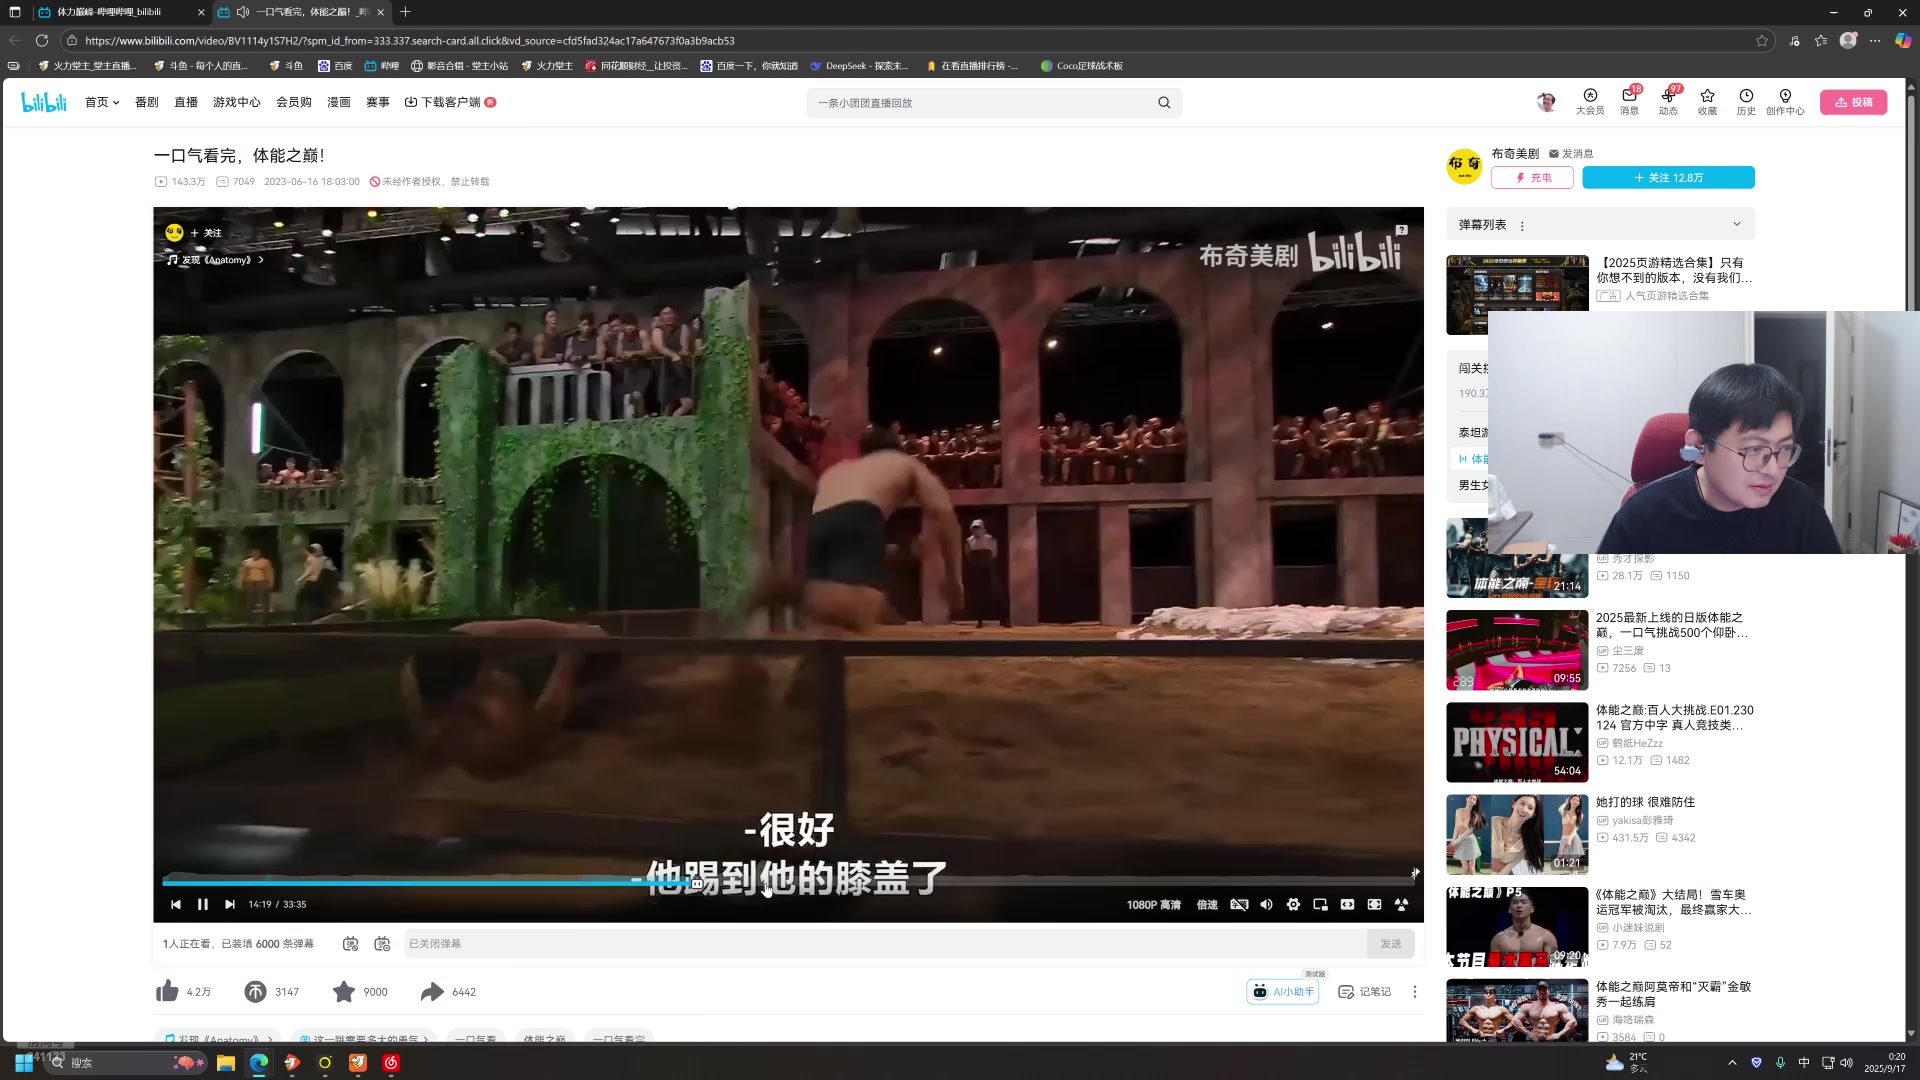The width and height of the screenshot is (1920, 1080).
Task: Expand the 首页 dropdown in the header
Action: coord(102,102)
